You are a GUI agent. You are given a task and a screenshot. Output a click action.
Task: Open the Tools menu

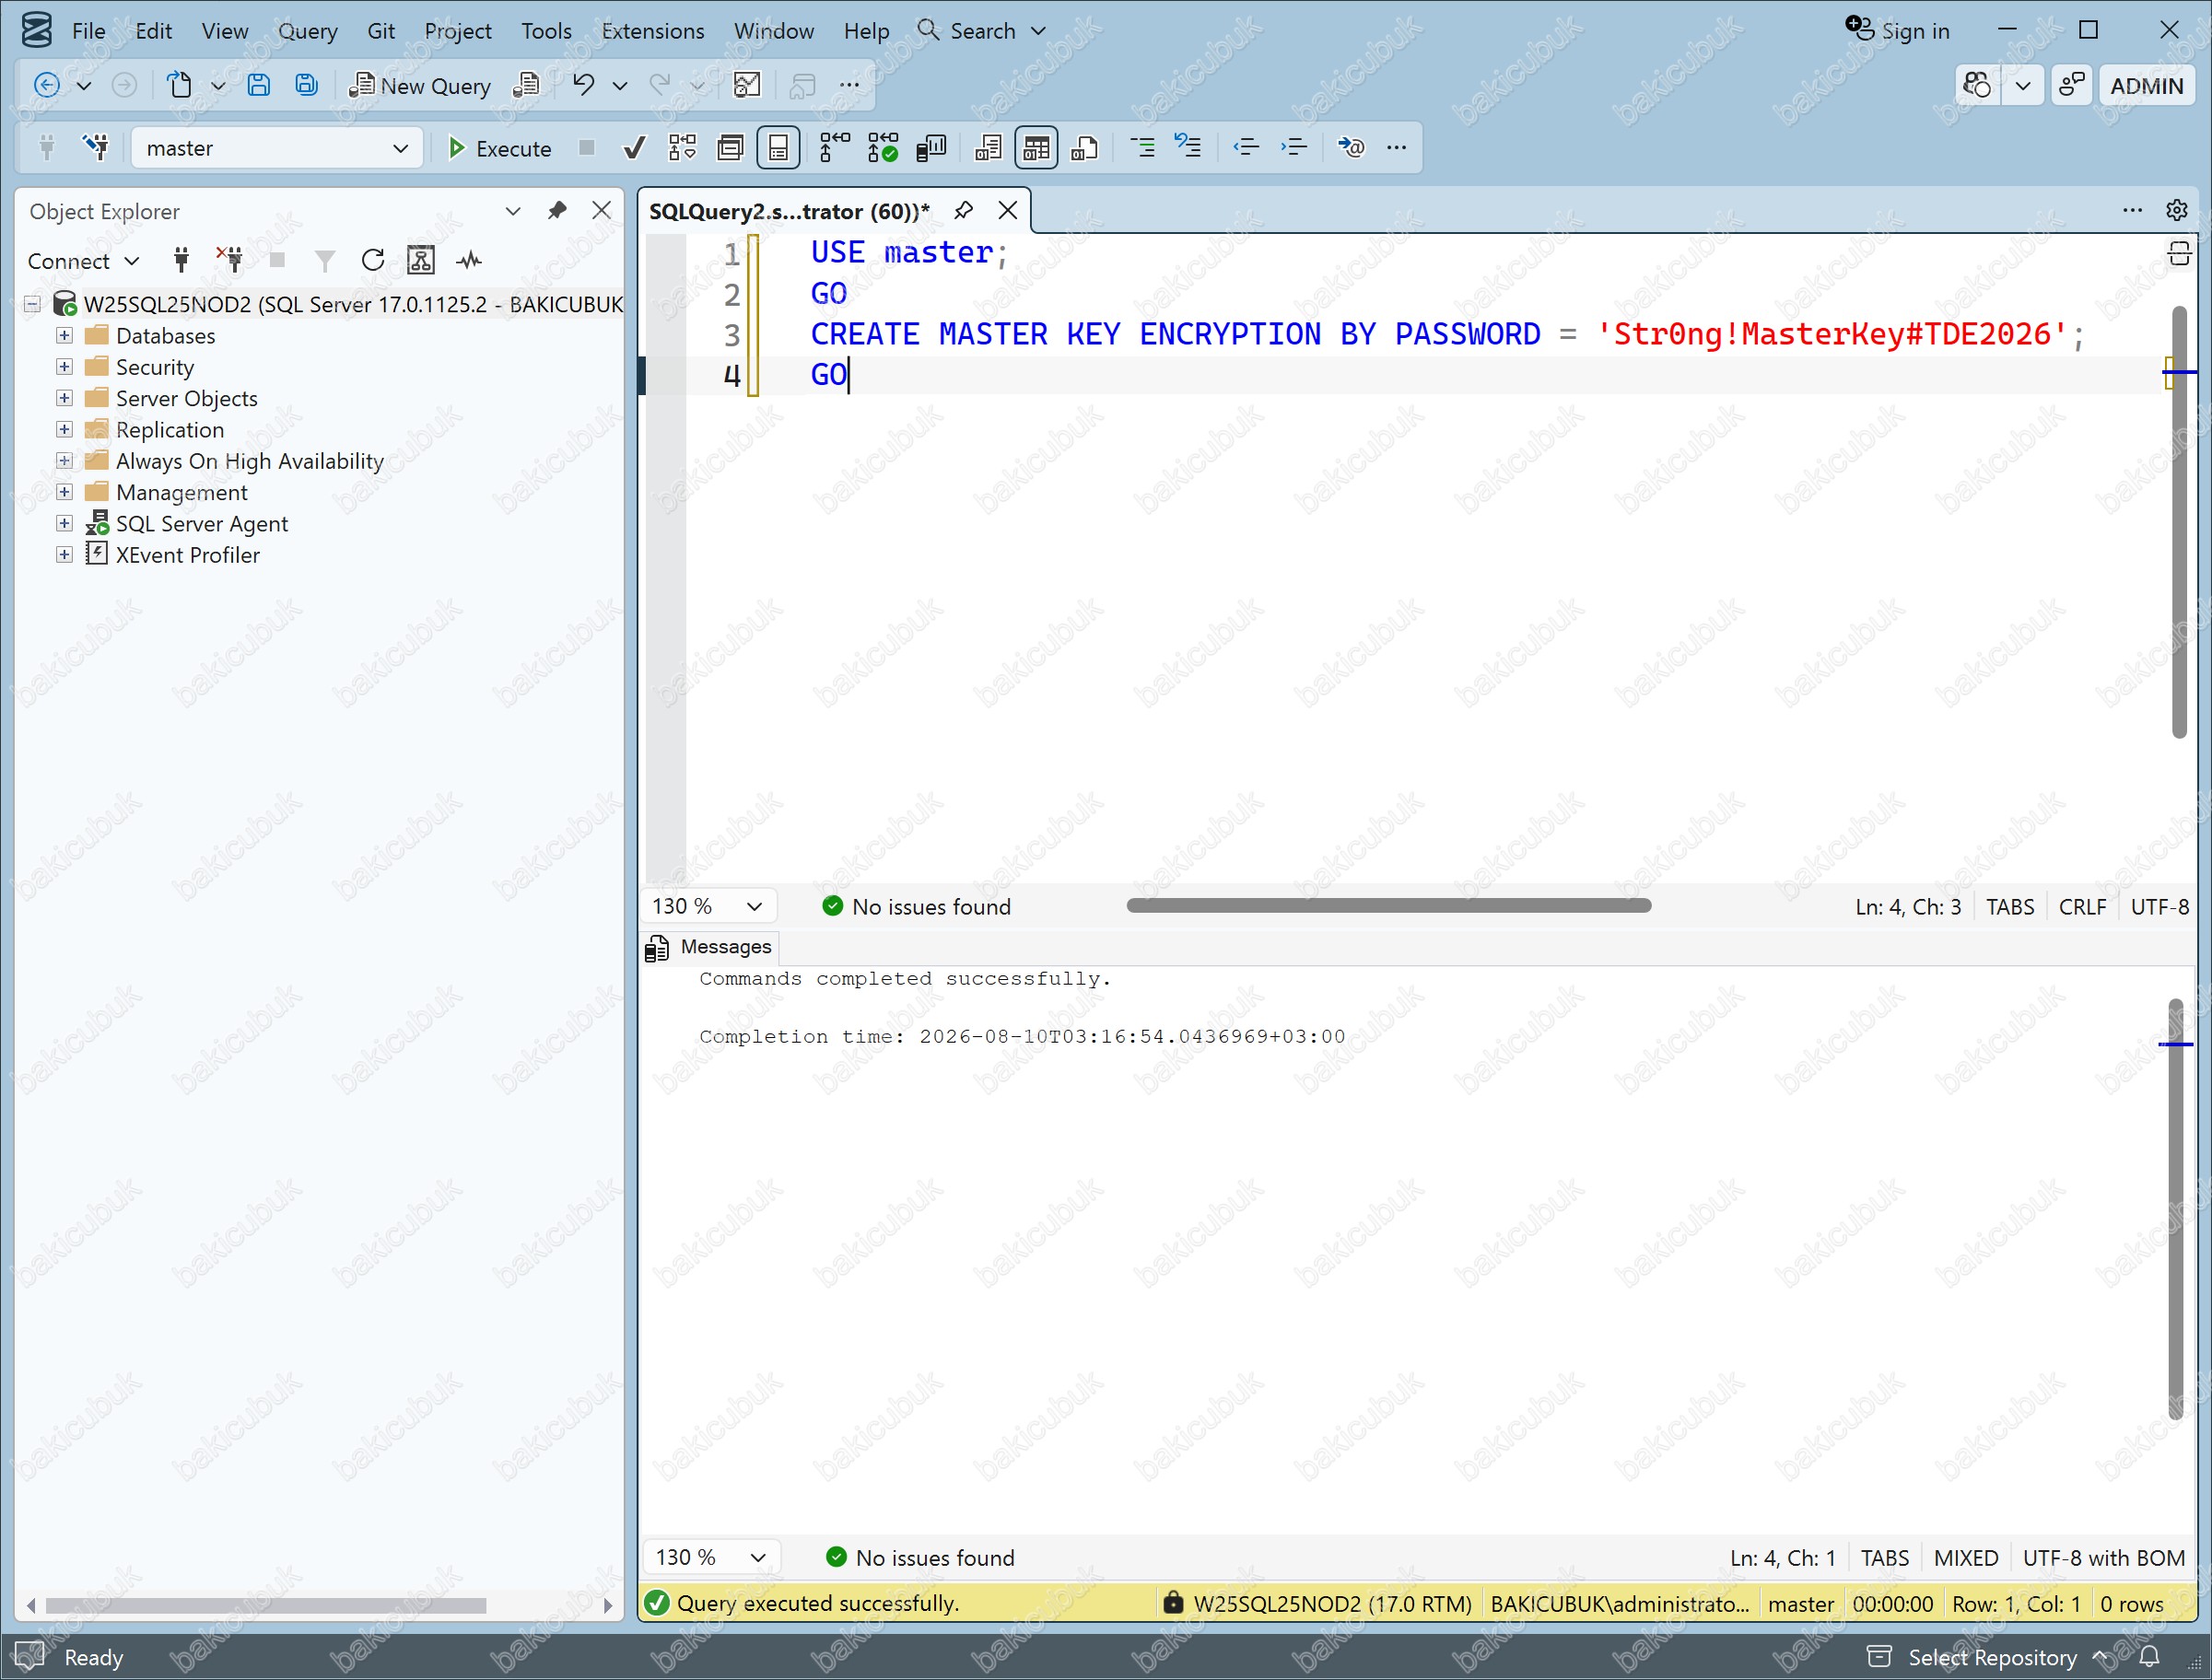(546, 31)
